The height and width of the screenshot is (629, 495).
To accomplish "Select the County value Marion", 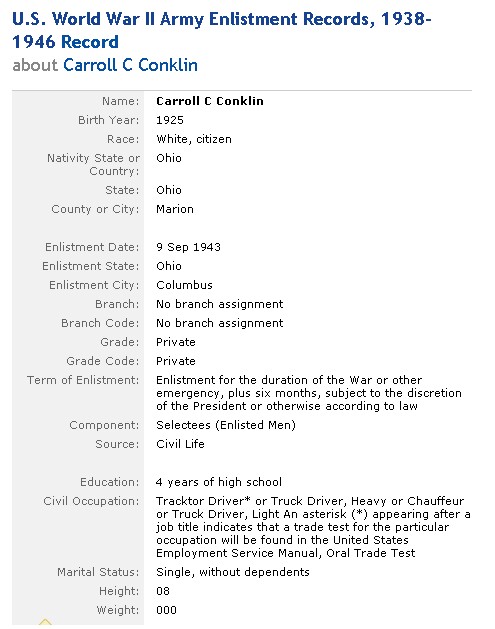I will tap(175, 209).
